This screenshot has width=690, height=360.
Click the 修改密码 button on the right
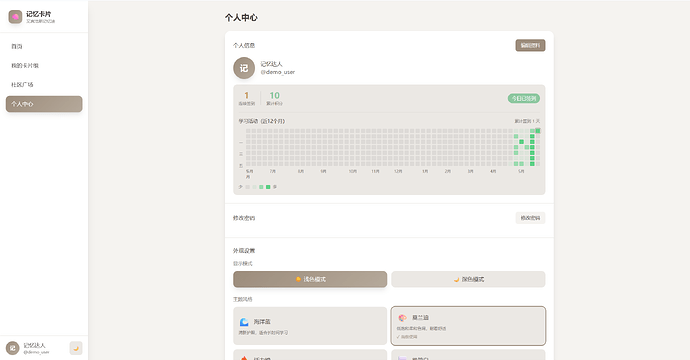coord(530,218)
